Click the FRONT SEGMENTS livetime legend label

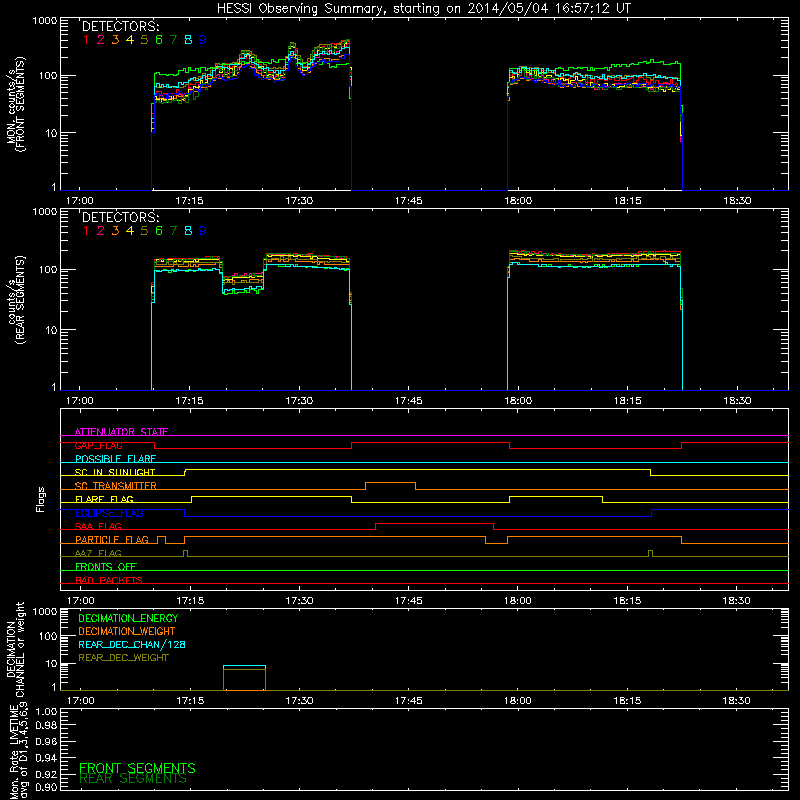[x=137, y=768]
